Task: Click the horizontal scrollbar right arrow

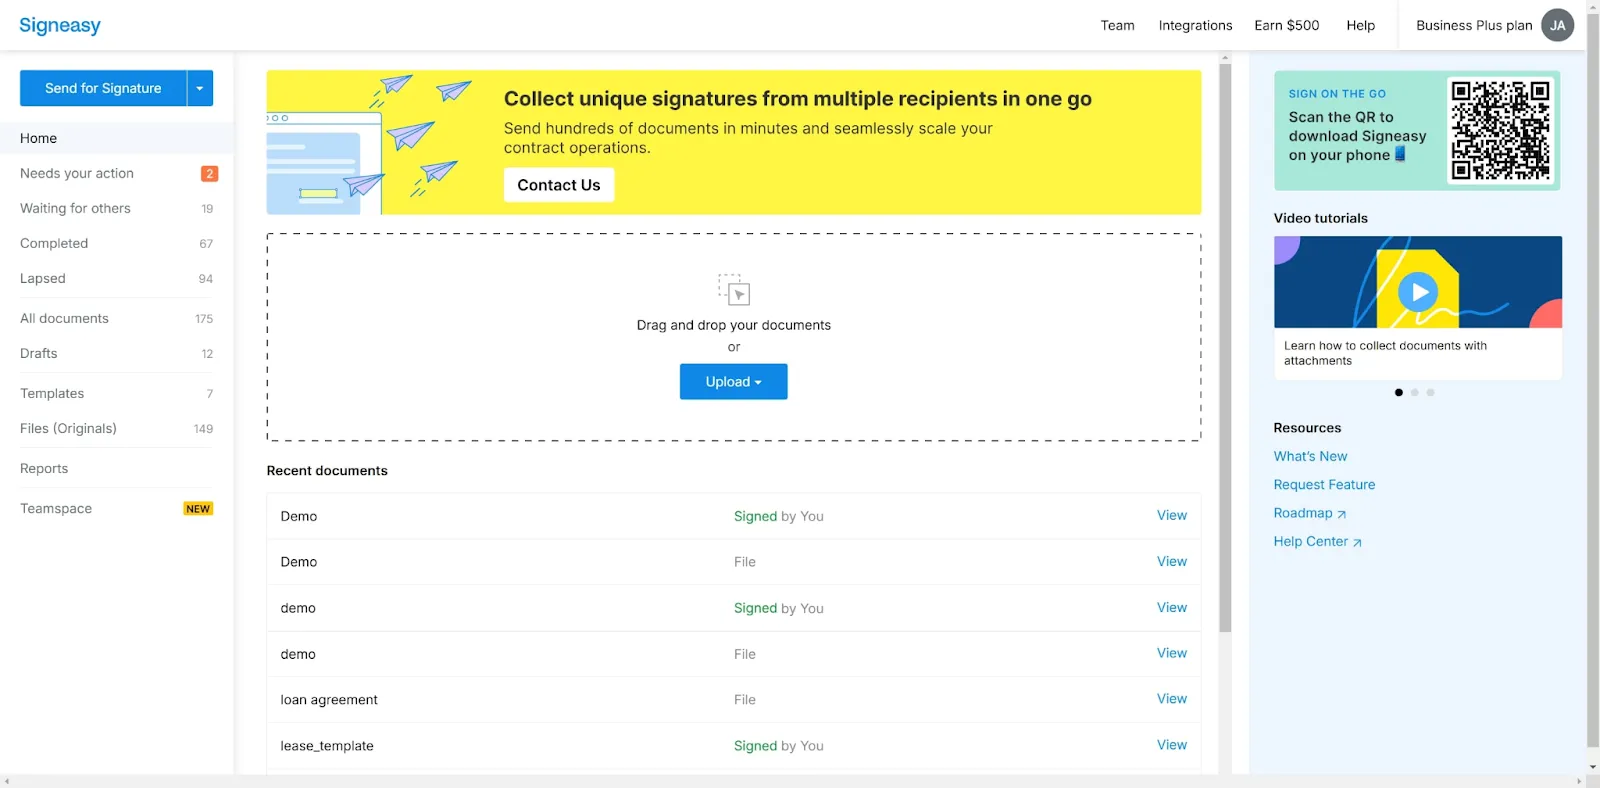Action: (x=1579, y=781)
